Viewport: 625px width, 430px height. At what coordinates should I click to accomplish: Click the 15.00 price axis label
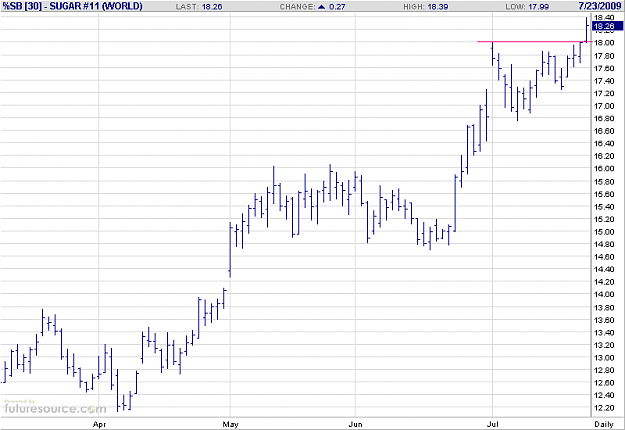[x=604, y=232]
